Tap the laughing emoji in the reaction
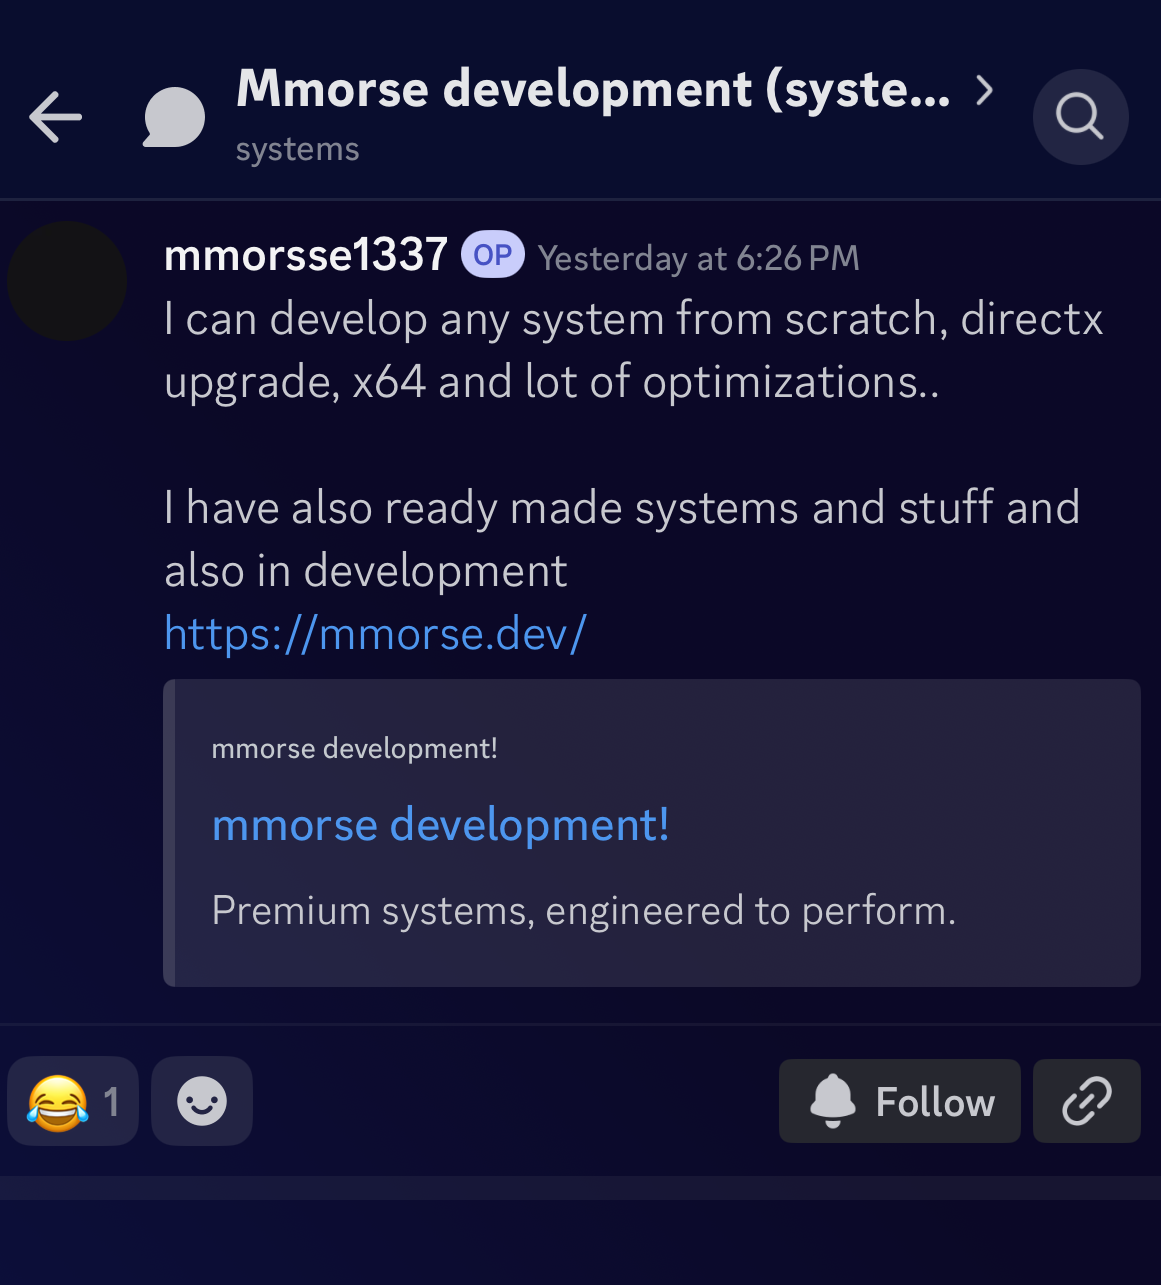 58,1102
